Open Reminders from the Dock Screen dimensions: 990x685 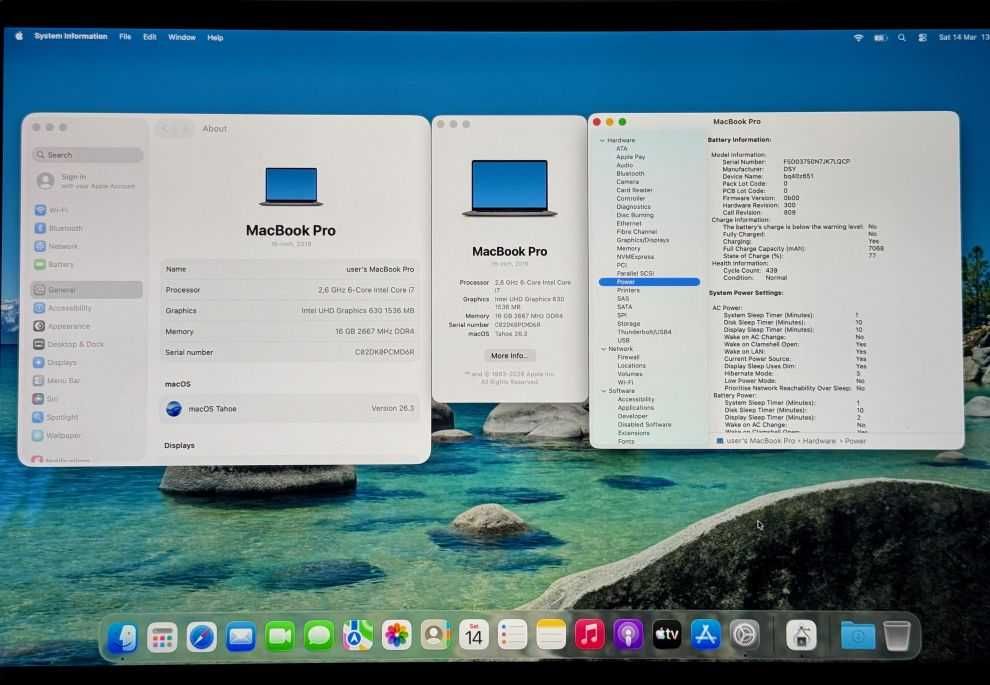click(512, 635)
